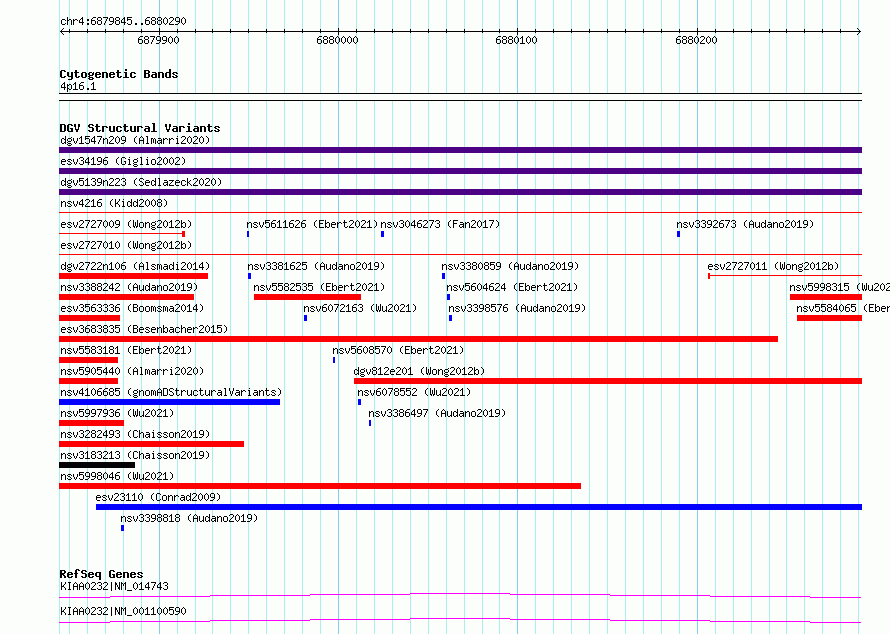Click the small blue marker under nsv3398818
890x634 pixels.
(123, 528)
